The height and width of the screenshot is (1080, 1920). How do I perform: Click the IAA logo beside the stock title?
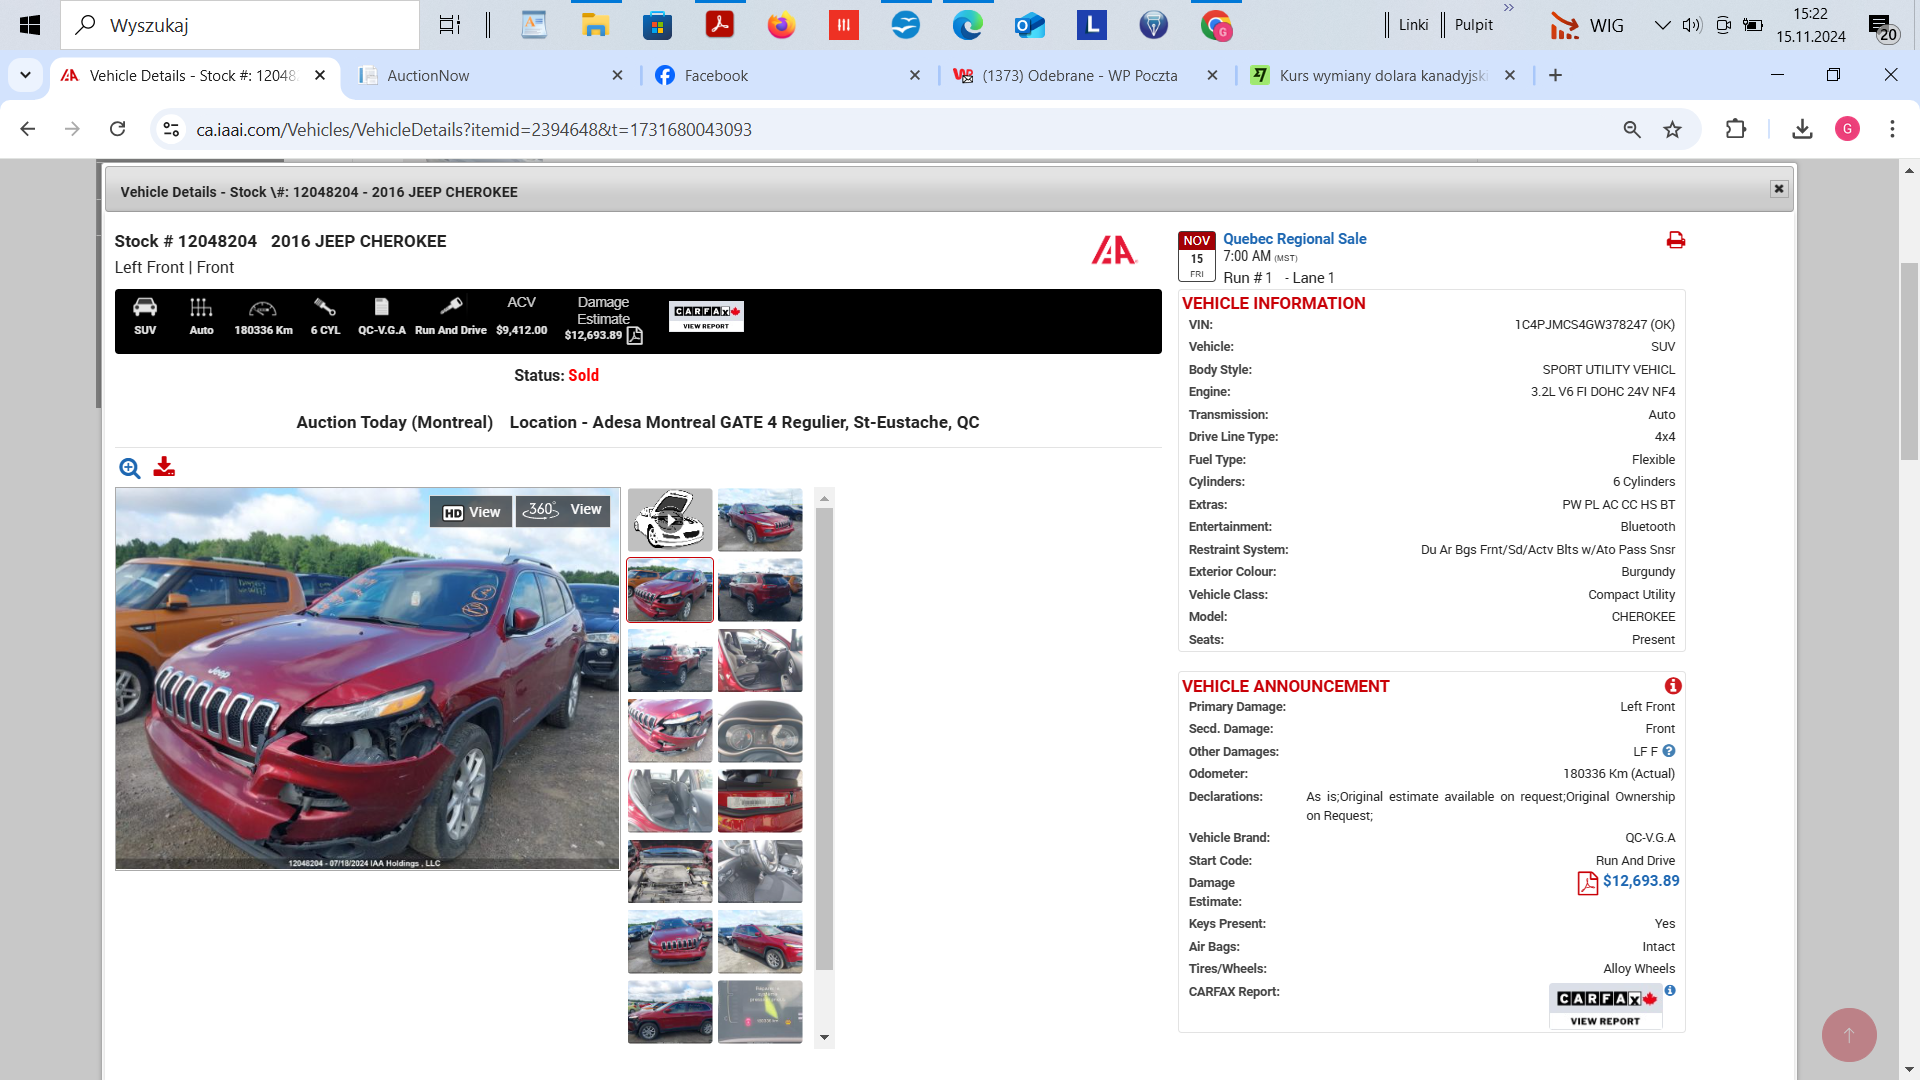pos(1114,250)
